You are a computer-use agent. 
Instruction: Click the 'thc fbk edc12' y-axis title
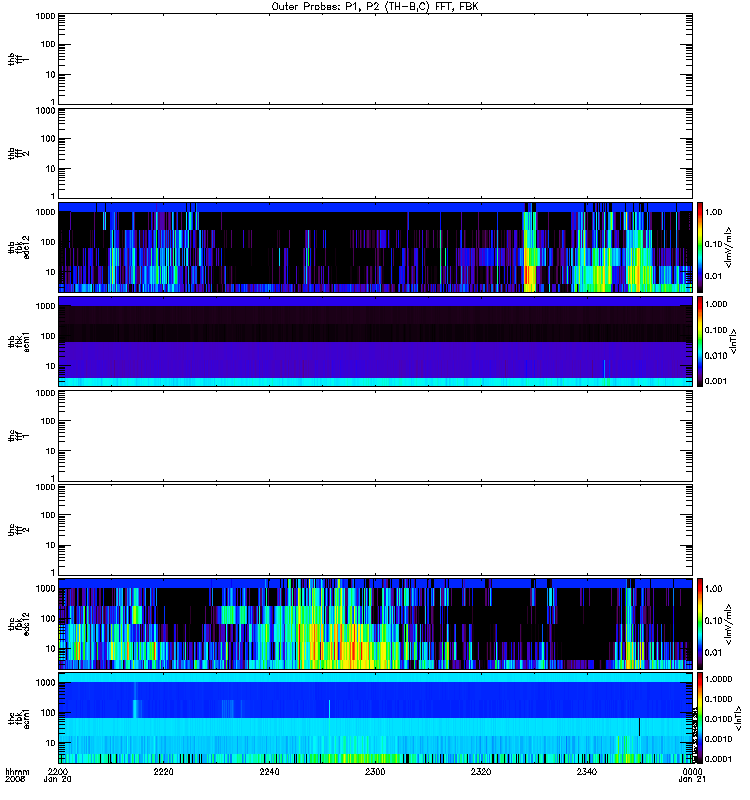point(18,624)
